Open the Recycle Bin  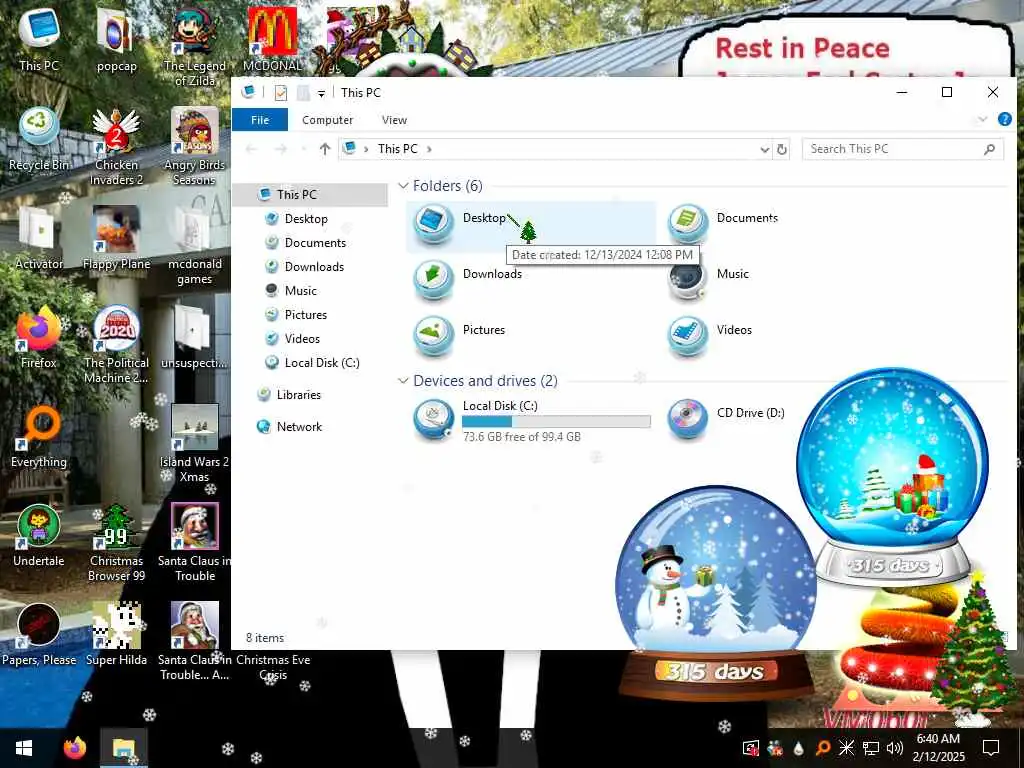39,139
